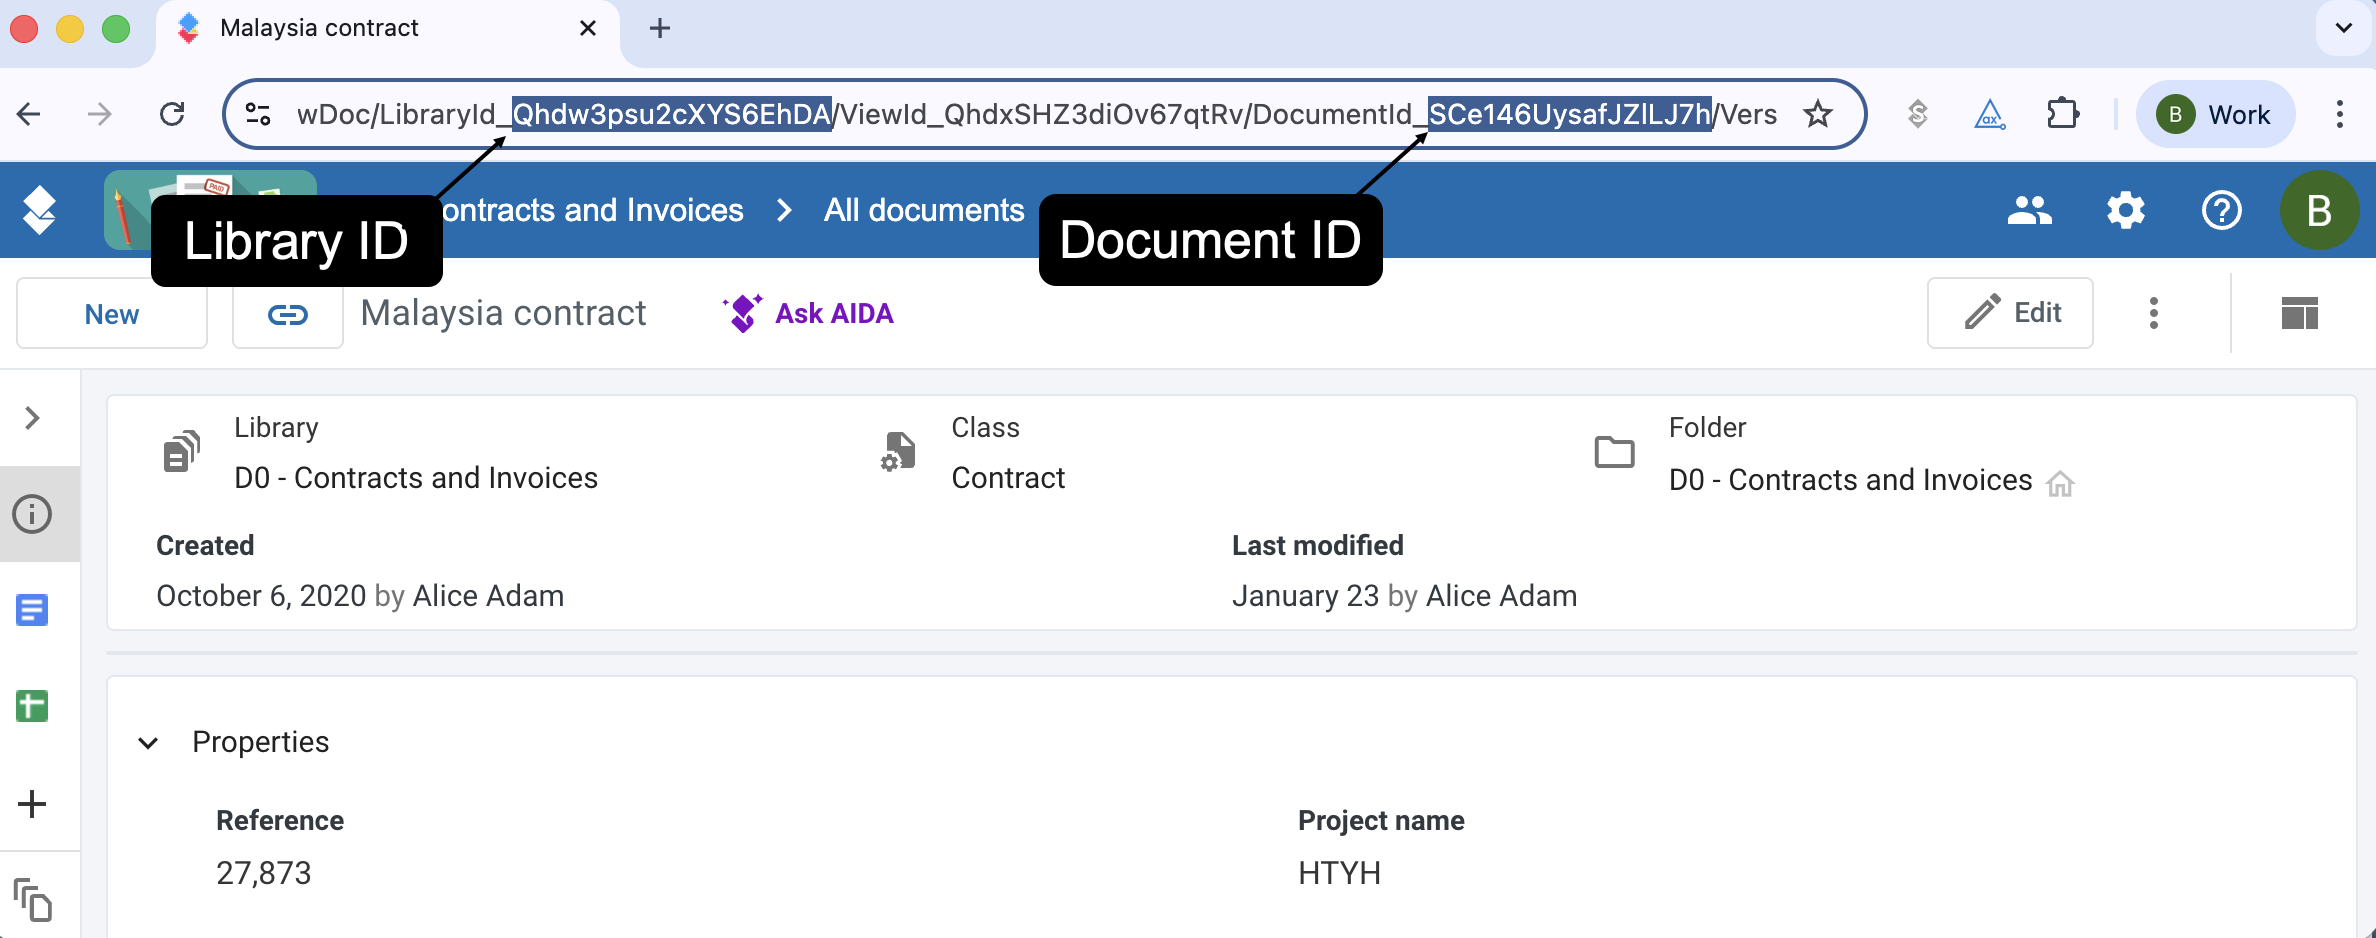The height and width of the screenshot is (938, 2376).
Task: Click the Malaysia contract document title
Action: click(503, 313)
